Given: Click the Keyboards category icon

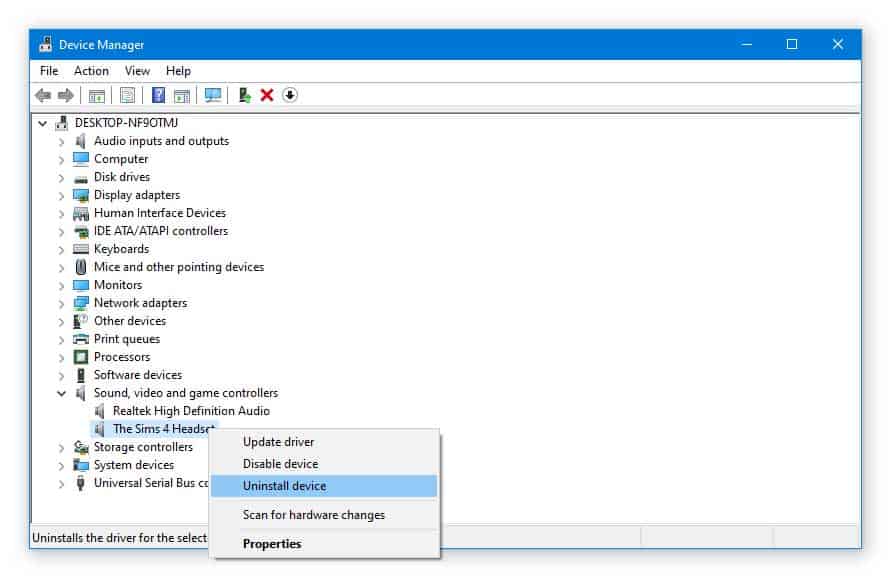Looking at the screenshot, I should point(81,249).
